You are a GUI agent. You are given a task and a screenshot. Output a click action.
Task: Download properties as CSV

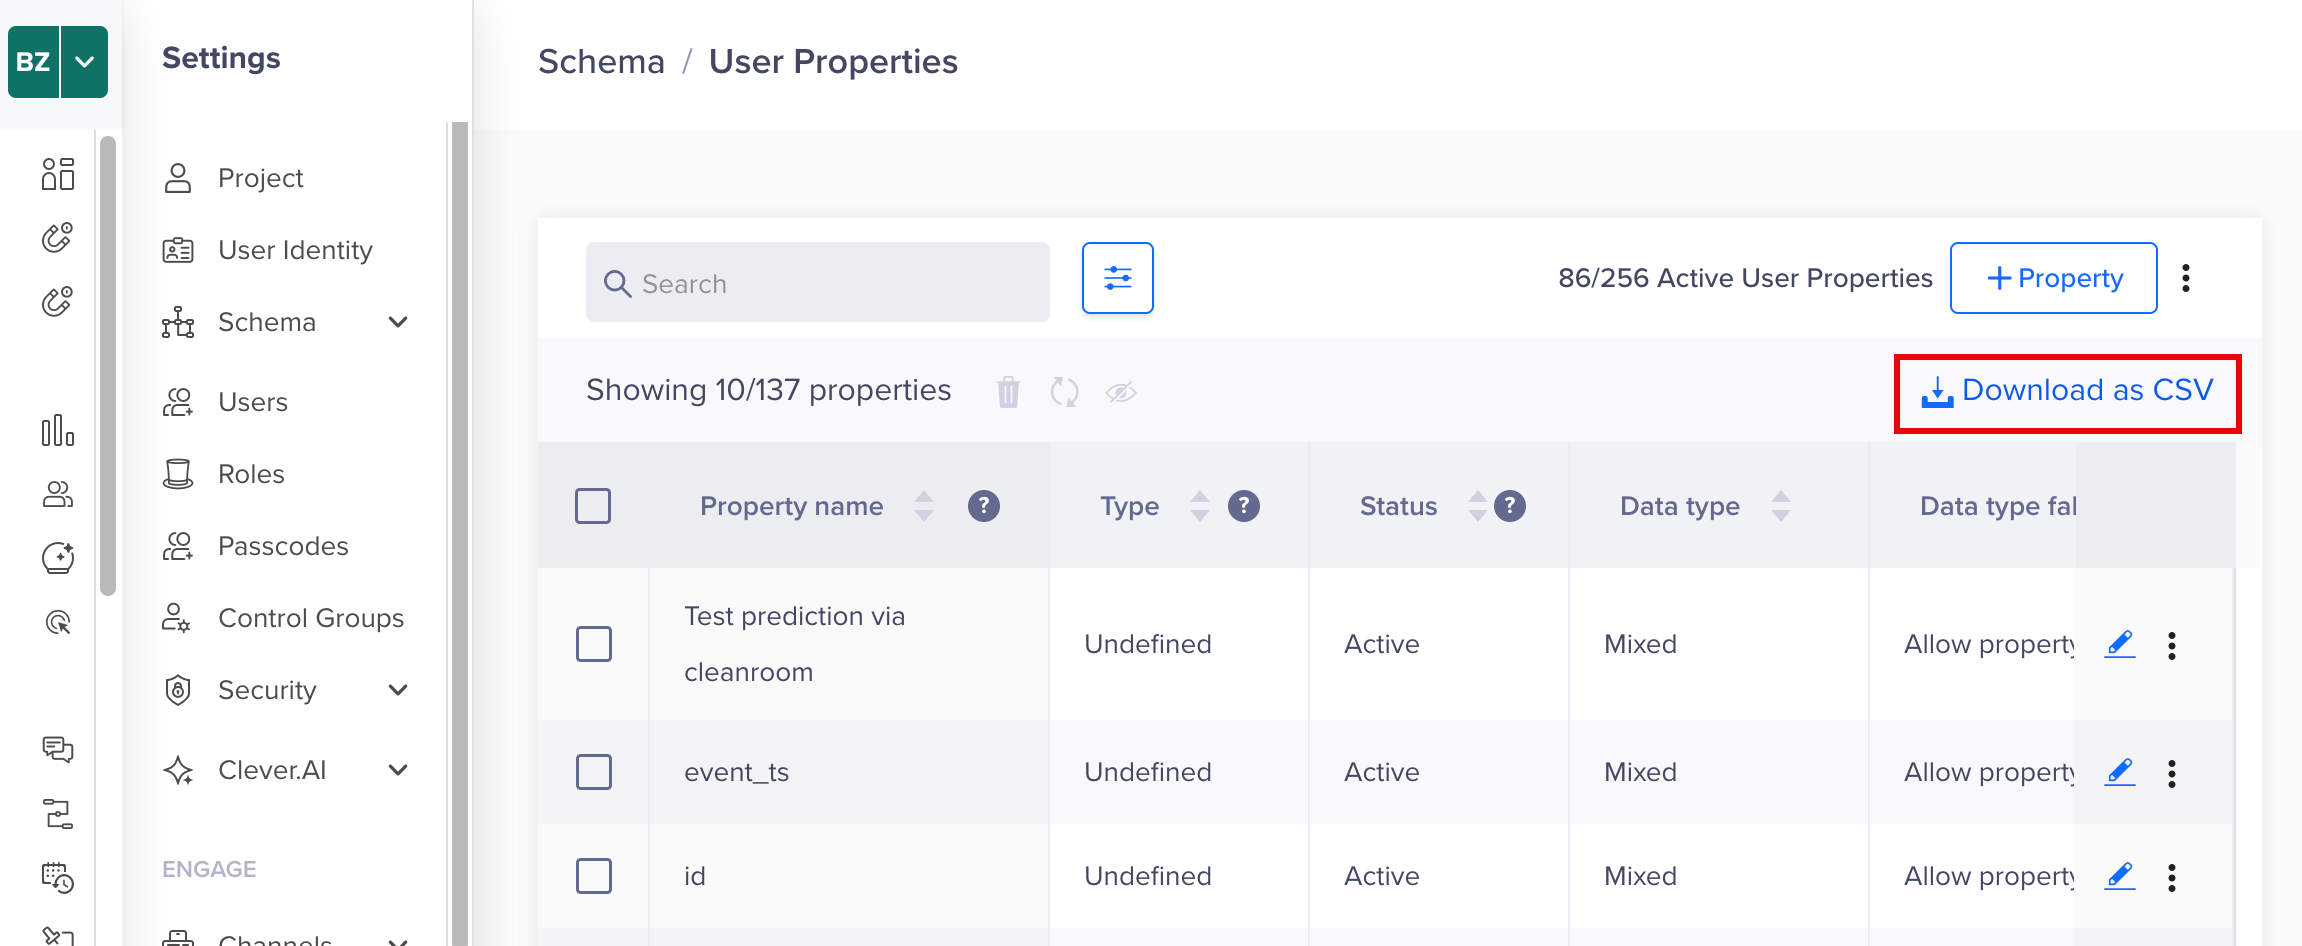coord(2068,391)
